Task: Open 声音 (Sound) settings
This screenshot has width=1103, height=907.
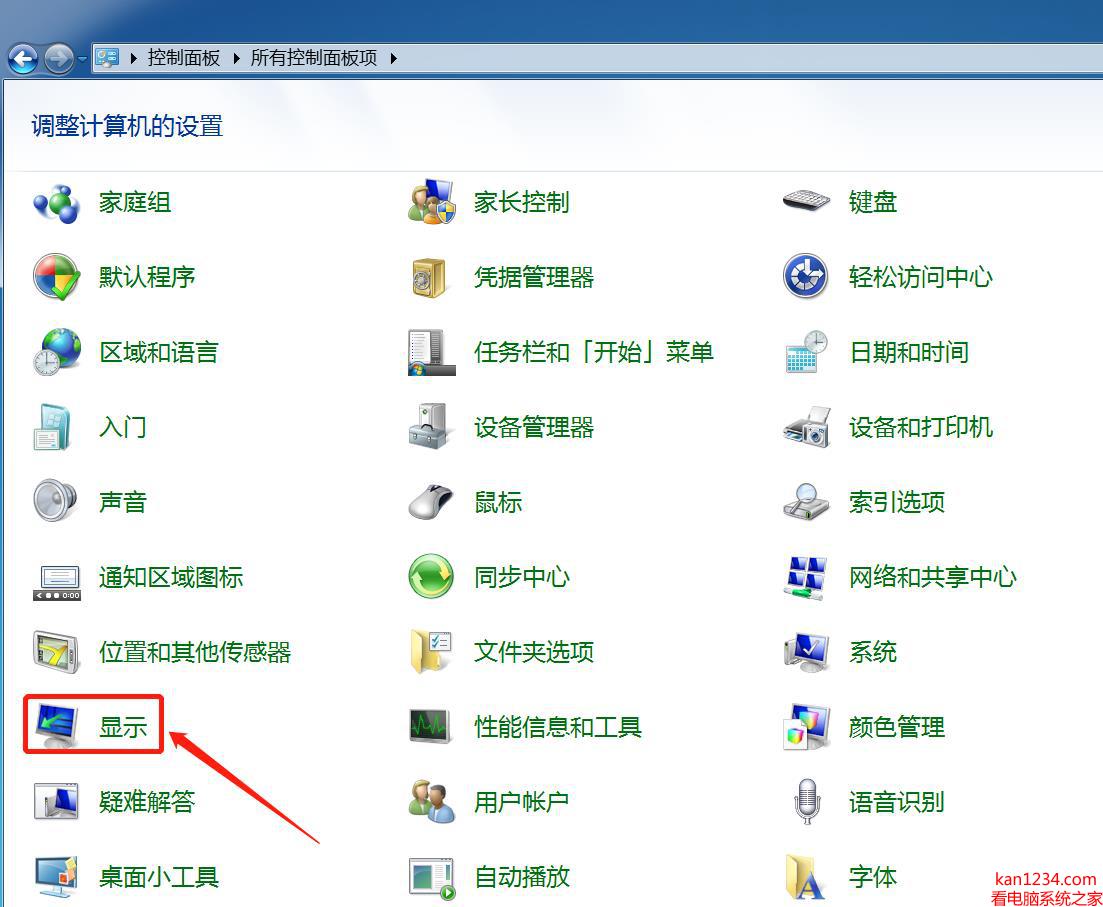Action: point(122,502)
